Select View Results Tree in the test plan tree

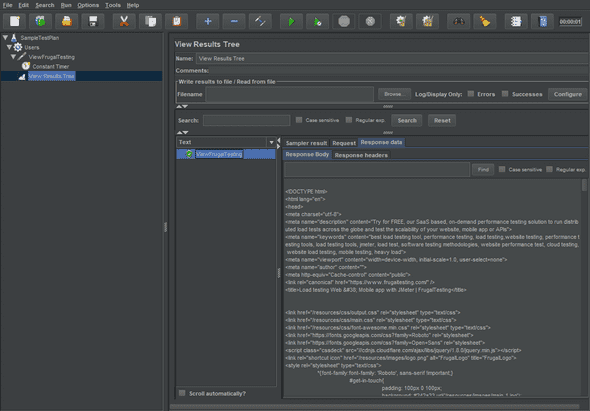52,76
